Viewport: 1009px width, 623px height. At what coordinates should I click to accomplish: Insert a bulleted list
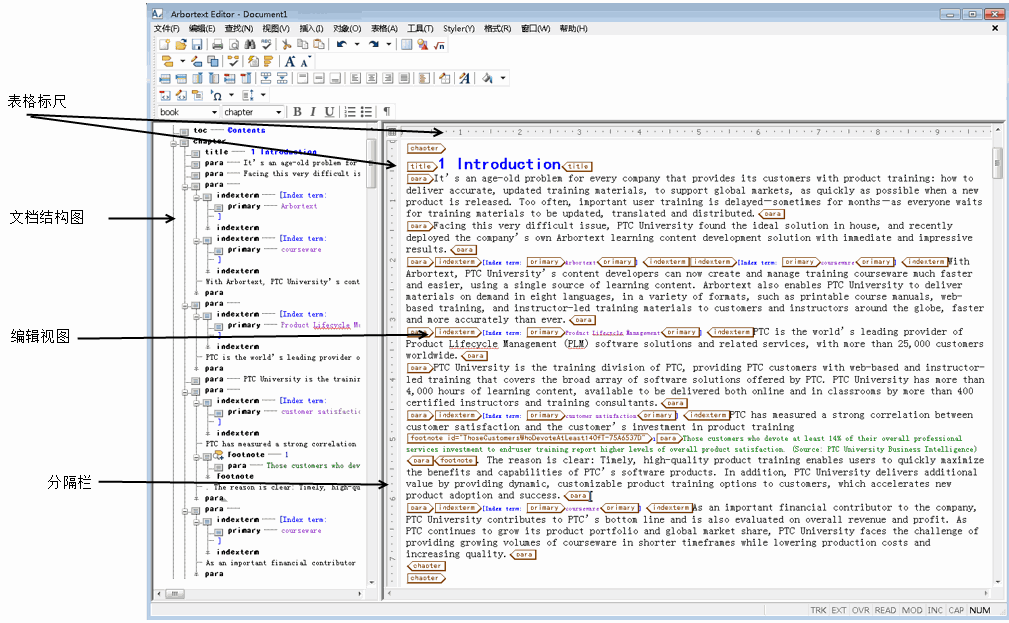coord(366,111)
